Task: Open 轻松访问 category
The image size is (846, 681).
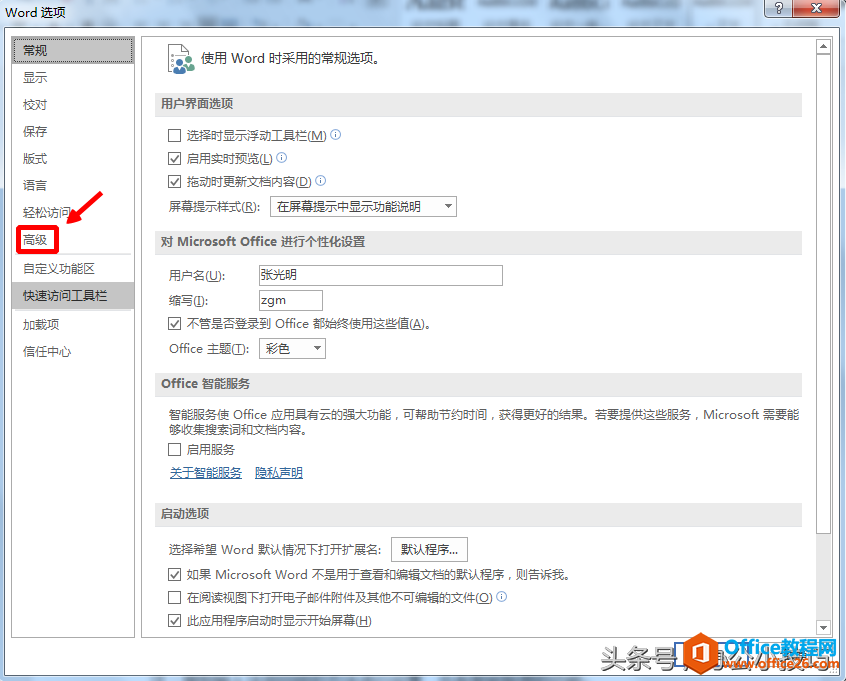Action: coord(73,213)
